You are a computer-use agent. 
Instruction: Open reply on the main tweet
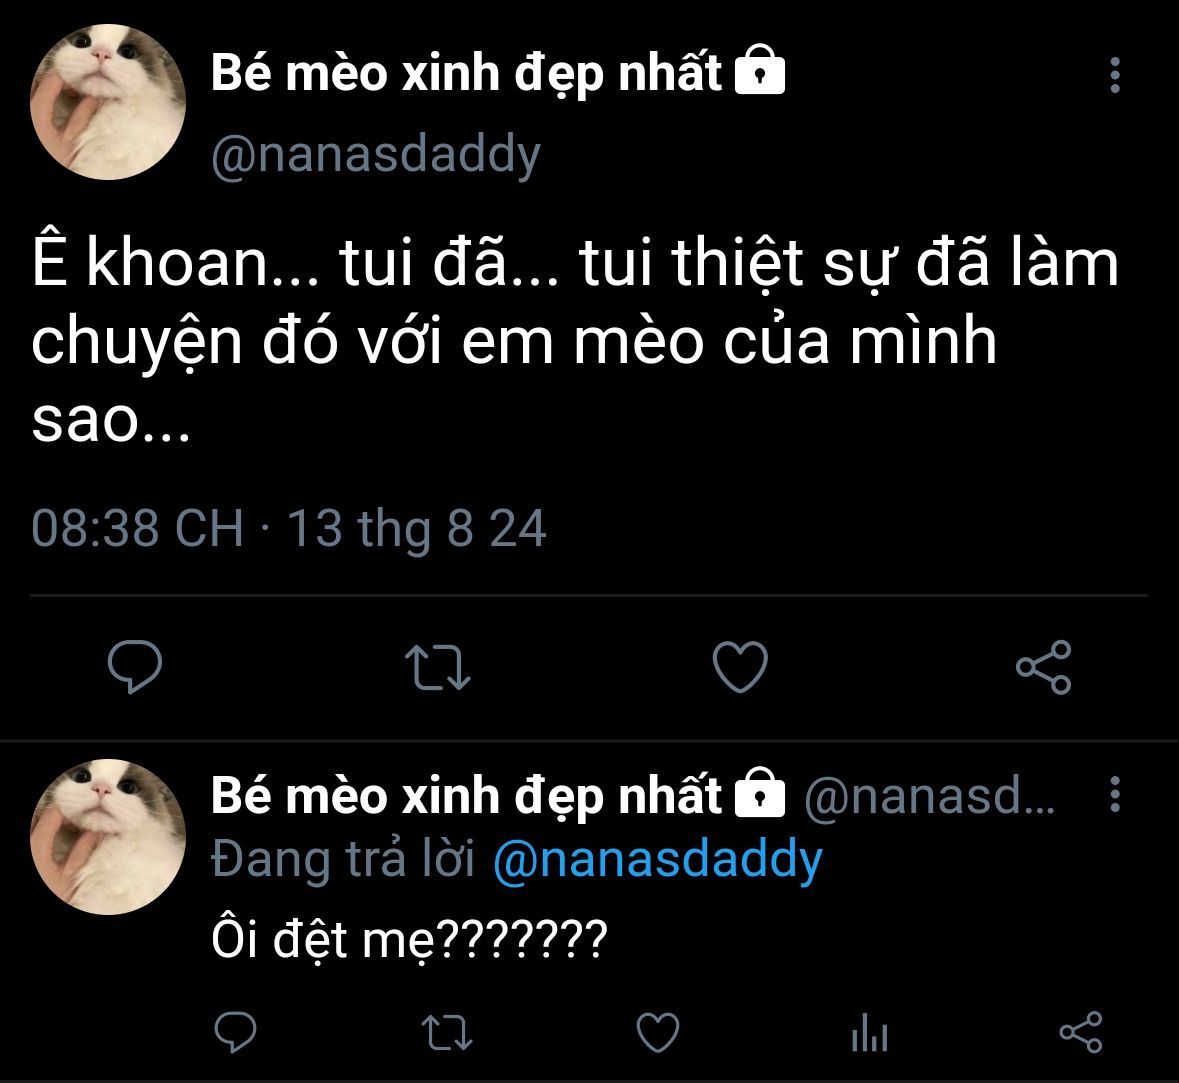(135, 666)
